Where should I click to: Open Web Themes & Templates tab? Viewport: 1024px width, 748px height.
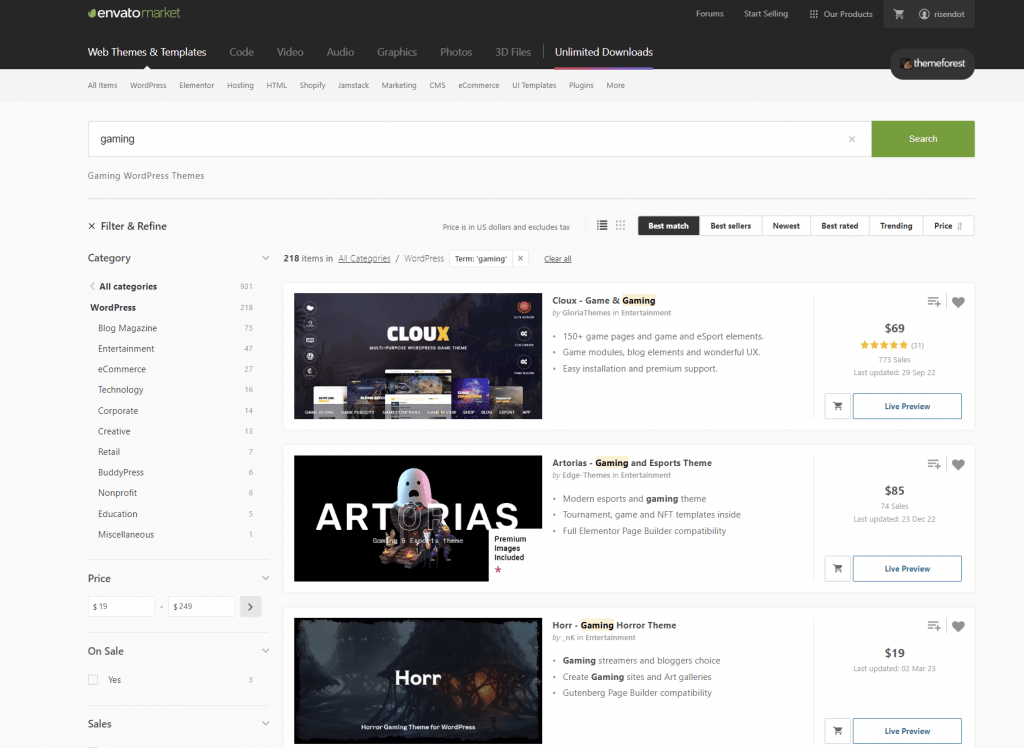(x=147, y=52)
